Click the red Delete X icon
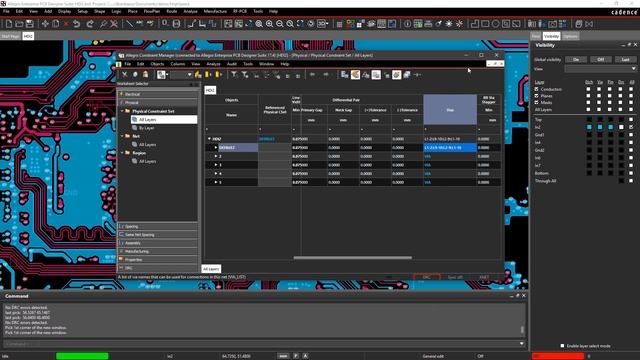Image resolution: width=640 pixels, height=360 pixels. [x=66, y=24]
